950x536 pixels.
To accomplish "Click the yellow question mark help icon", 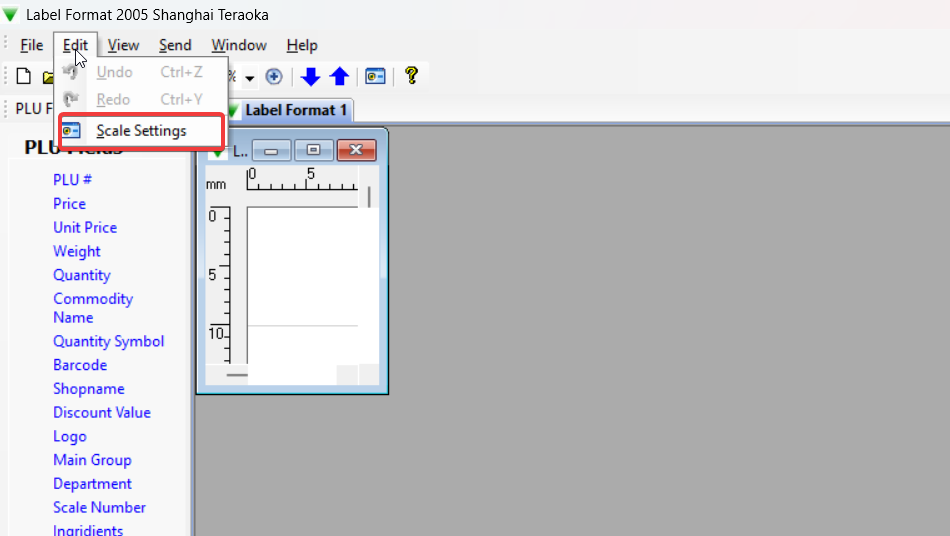I will point(410,76).
